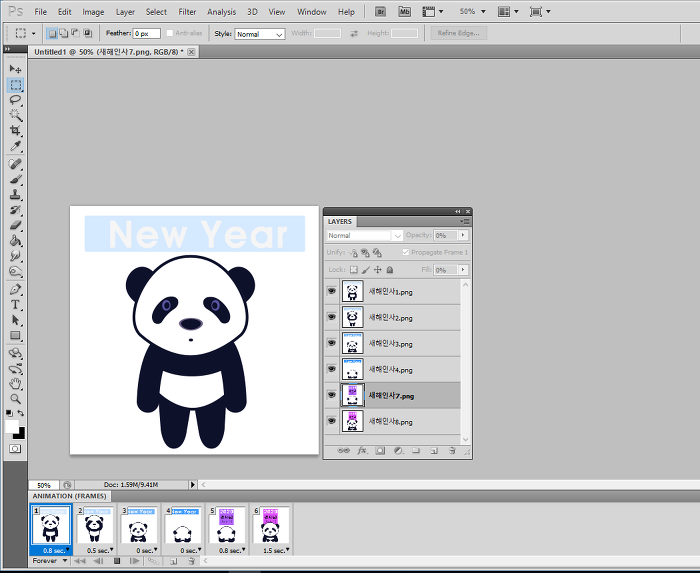Select animation frame 5 thumbnail
This screenshot has height=573, width=700.
click(x=227, y=525)
